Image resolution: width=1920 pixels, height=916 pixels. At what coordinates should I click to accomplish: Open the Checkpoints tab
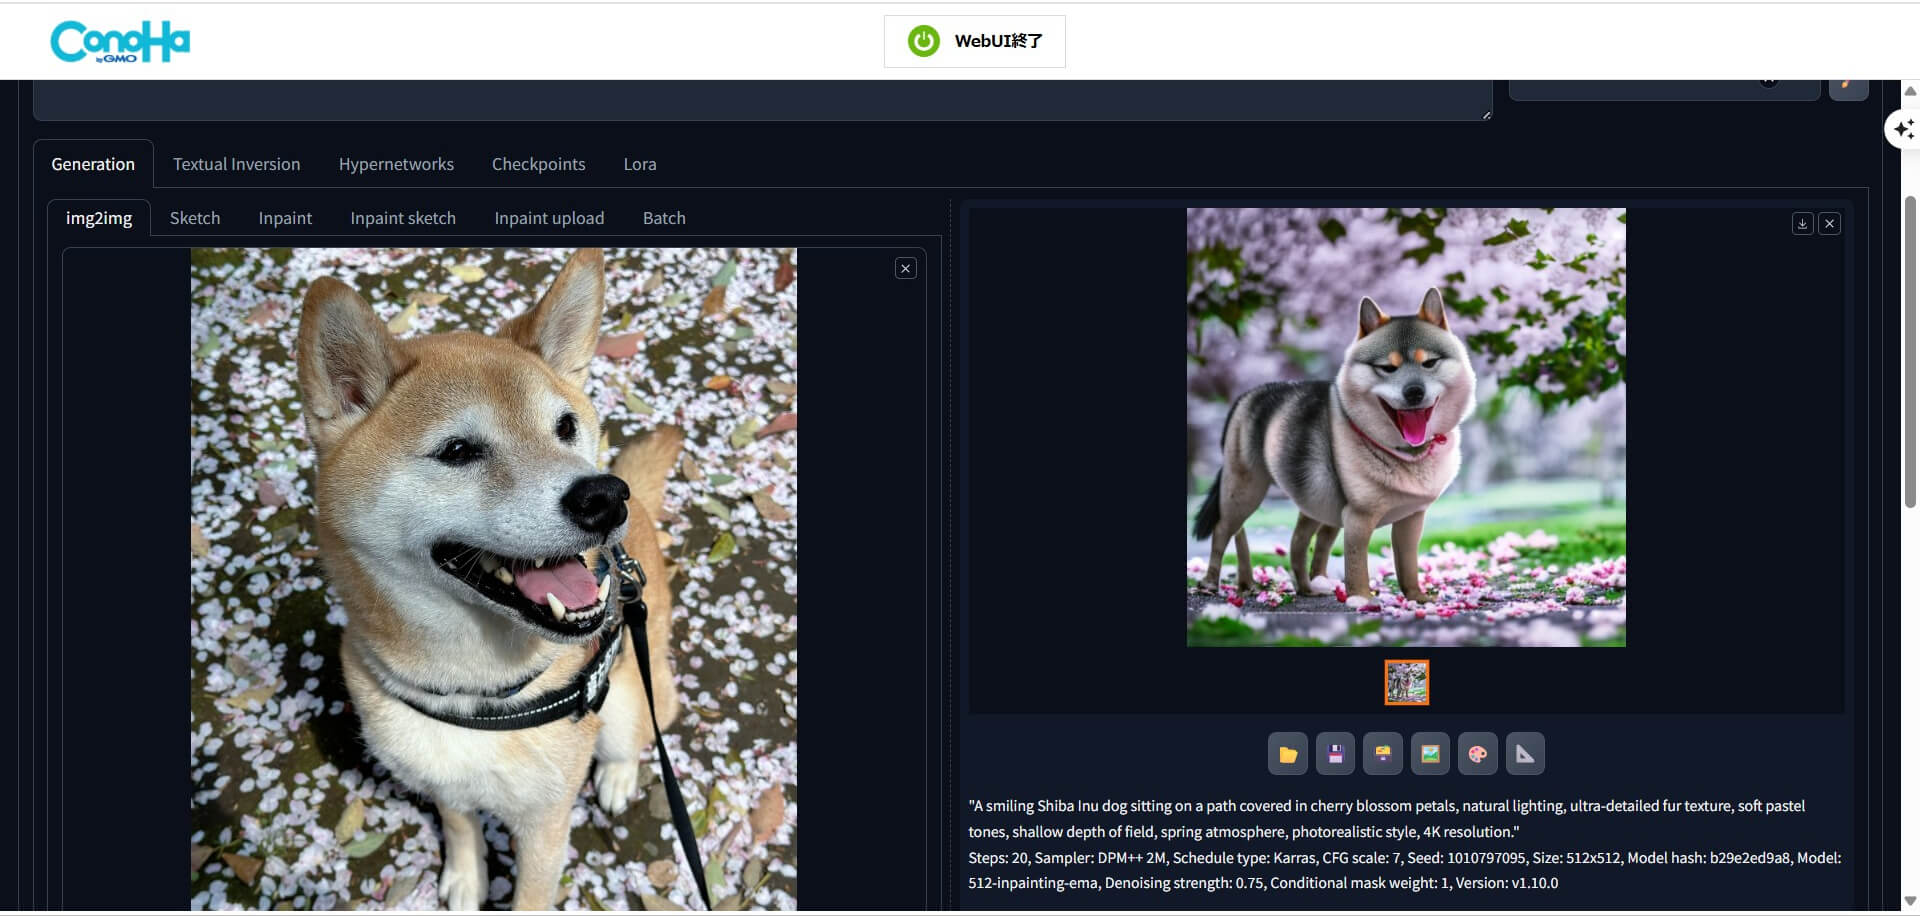click(x=538, y=164)
